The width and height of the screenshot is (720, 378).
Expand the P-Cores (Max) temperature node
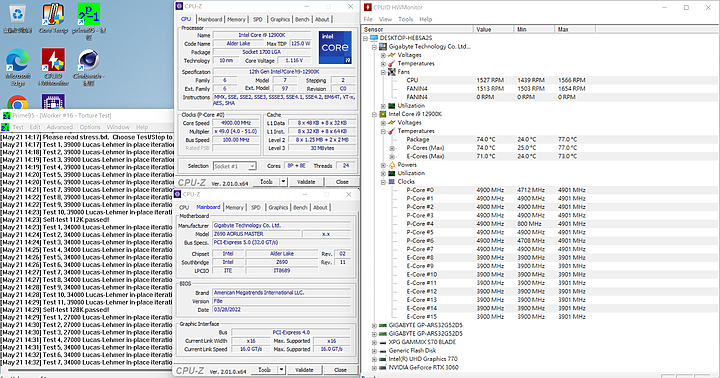coord(392,148)
